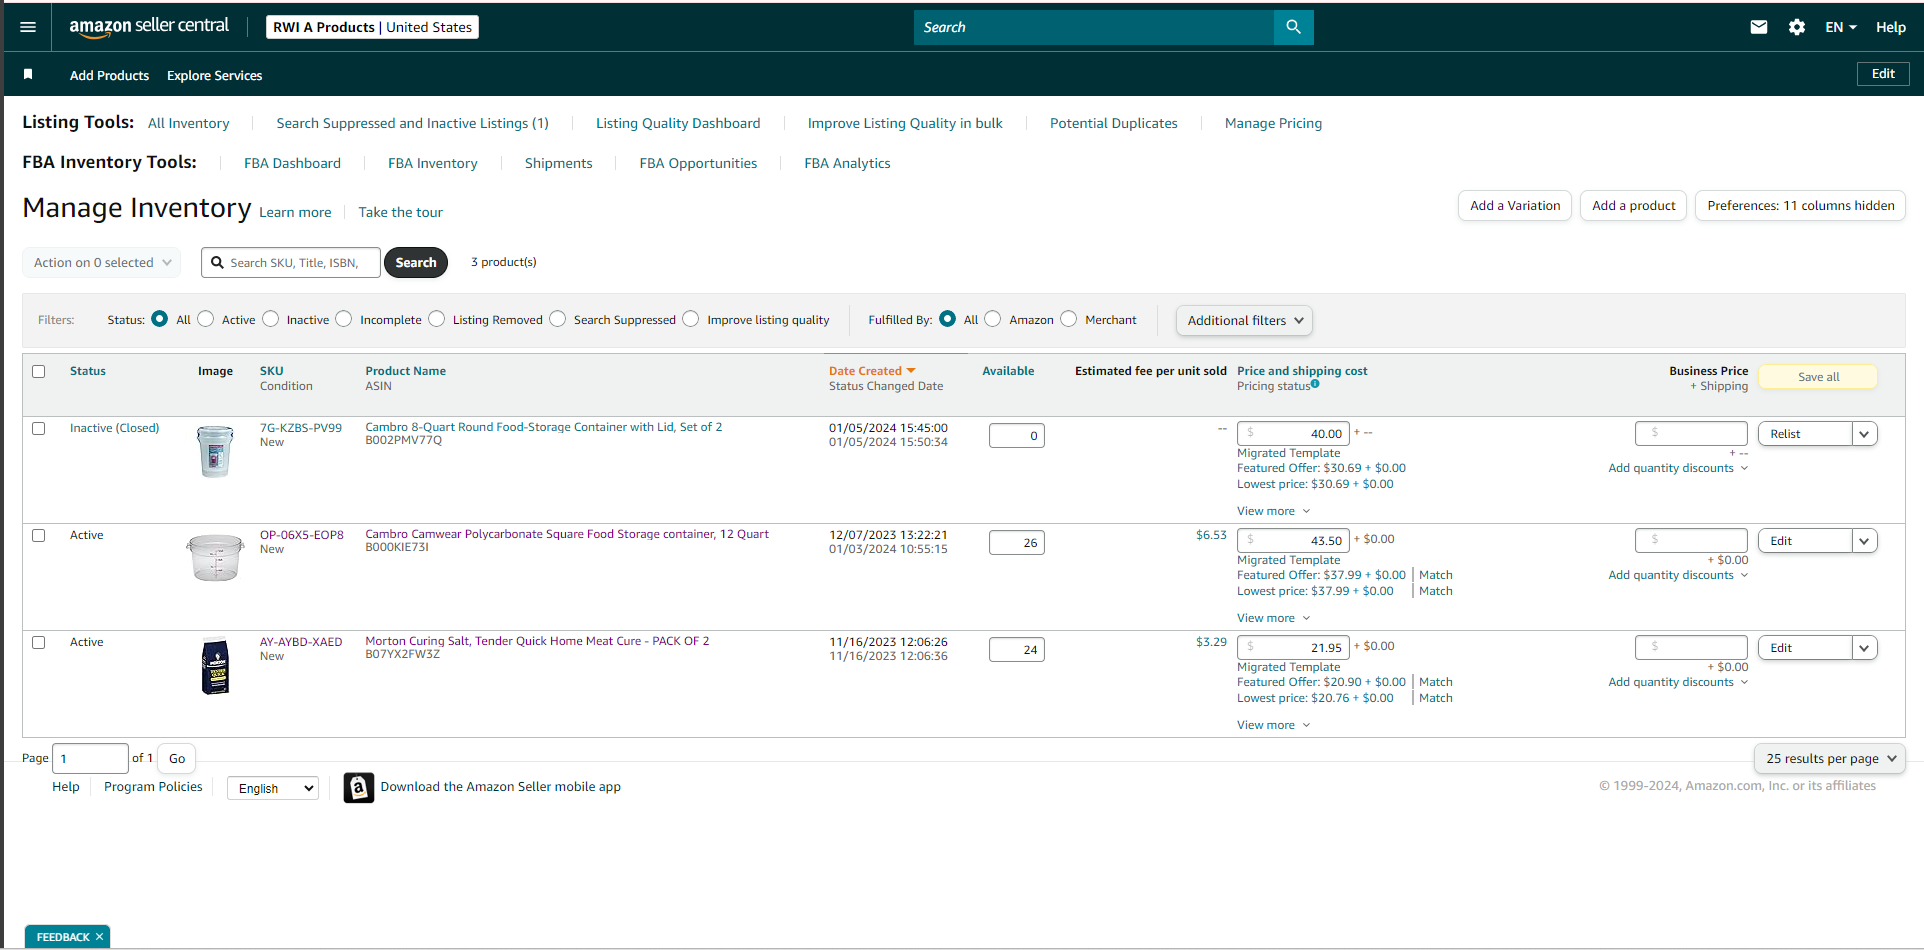
Task: Filter by Fulfilled By Amazon
Action: click(x=993, y=319)
